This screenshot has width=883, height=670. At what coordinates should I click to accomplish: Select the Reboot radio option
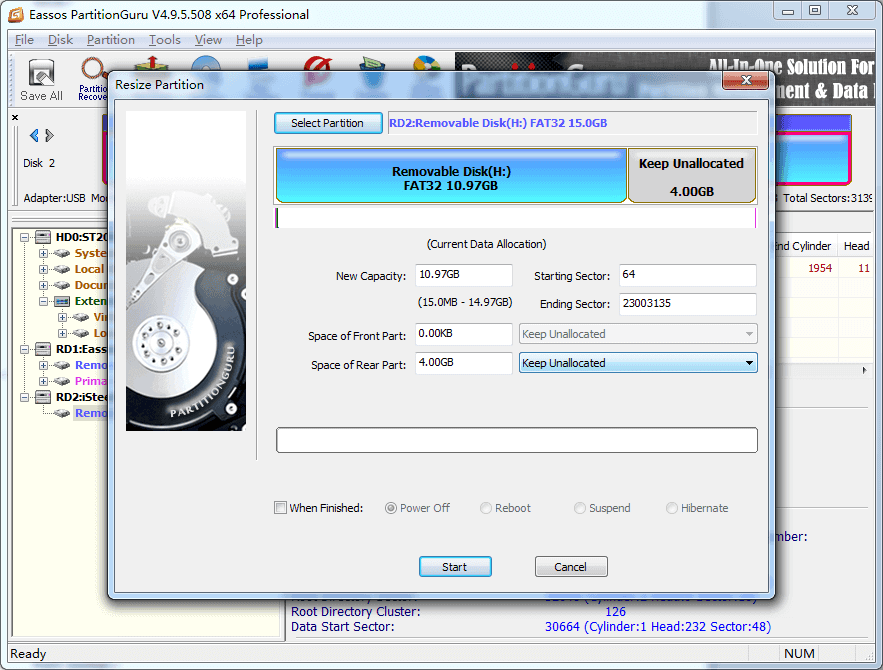click(485, 508)
